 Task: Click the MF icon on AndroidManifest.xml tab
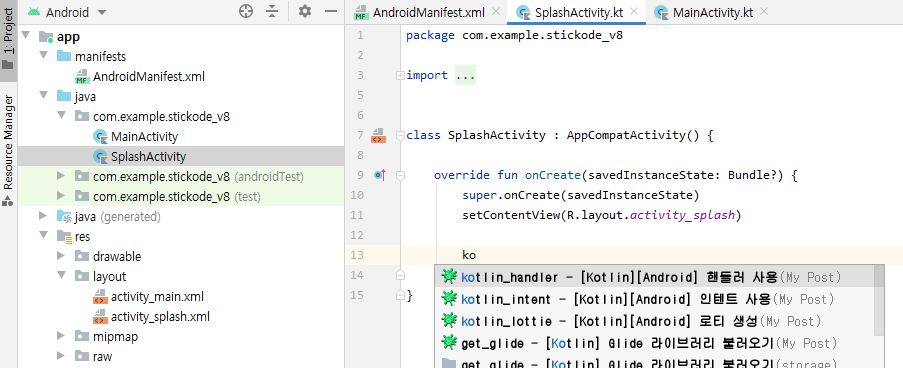pyautogui.click(x=361, y=12)
